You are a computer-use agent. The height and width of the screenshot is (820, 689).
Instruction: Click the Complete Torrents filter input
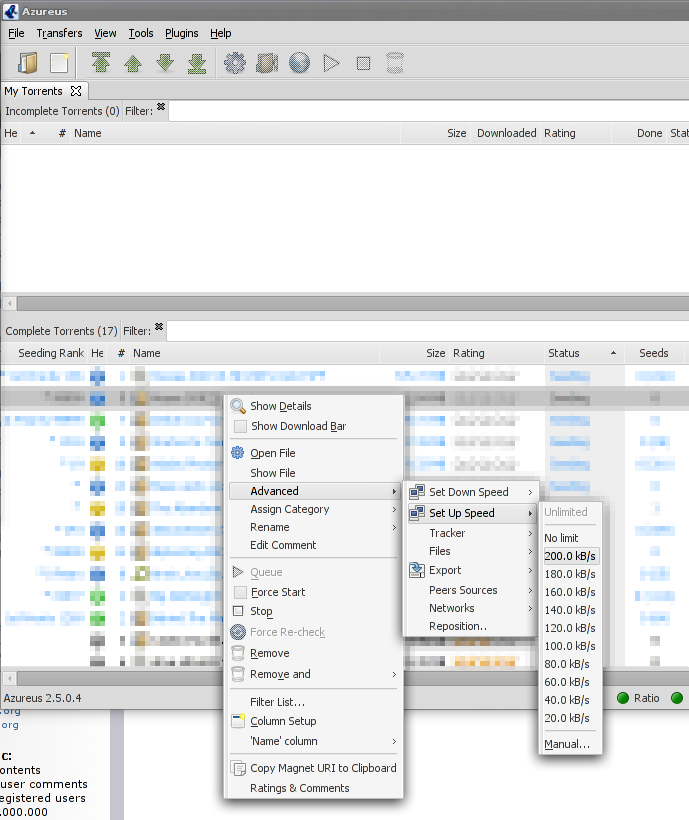[427, 331]
